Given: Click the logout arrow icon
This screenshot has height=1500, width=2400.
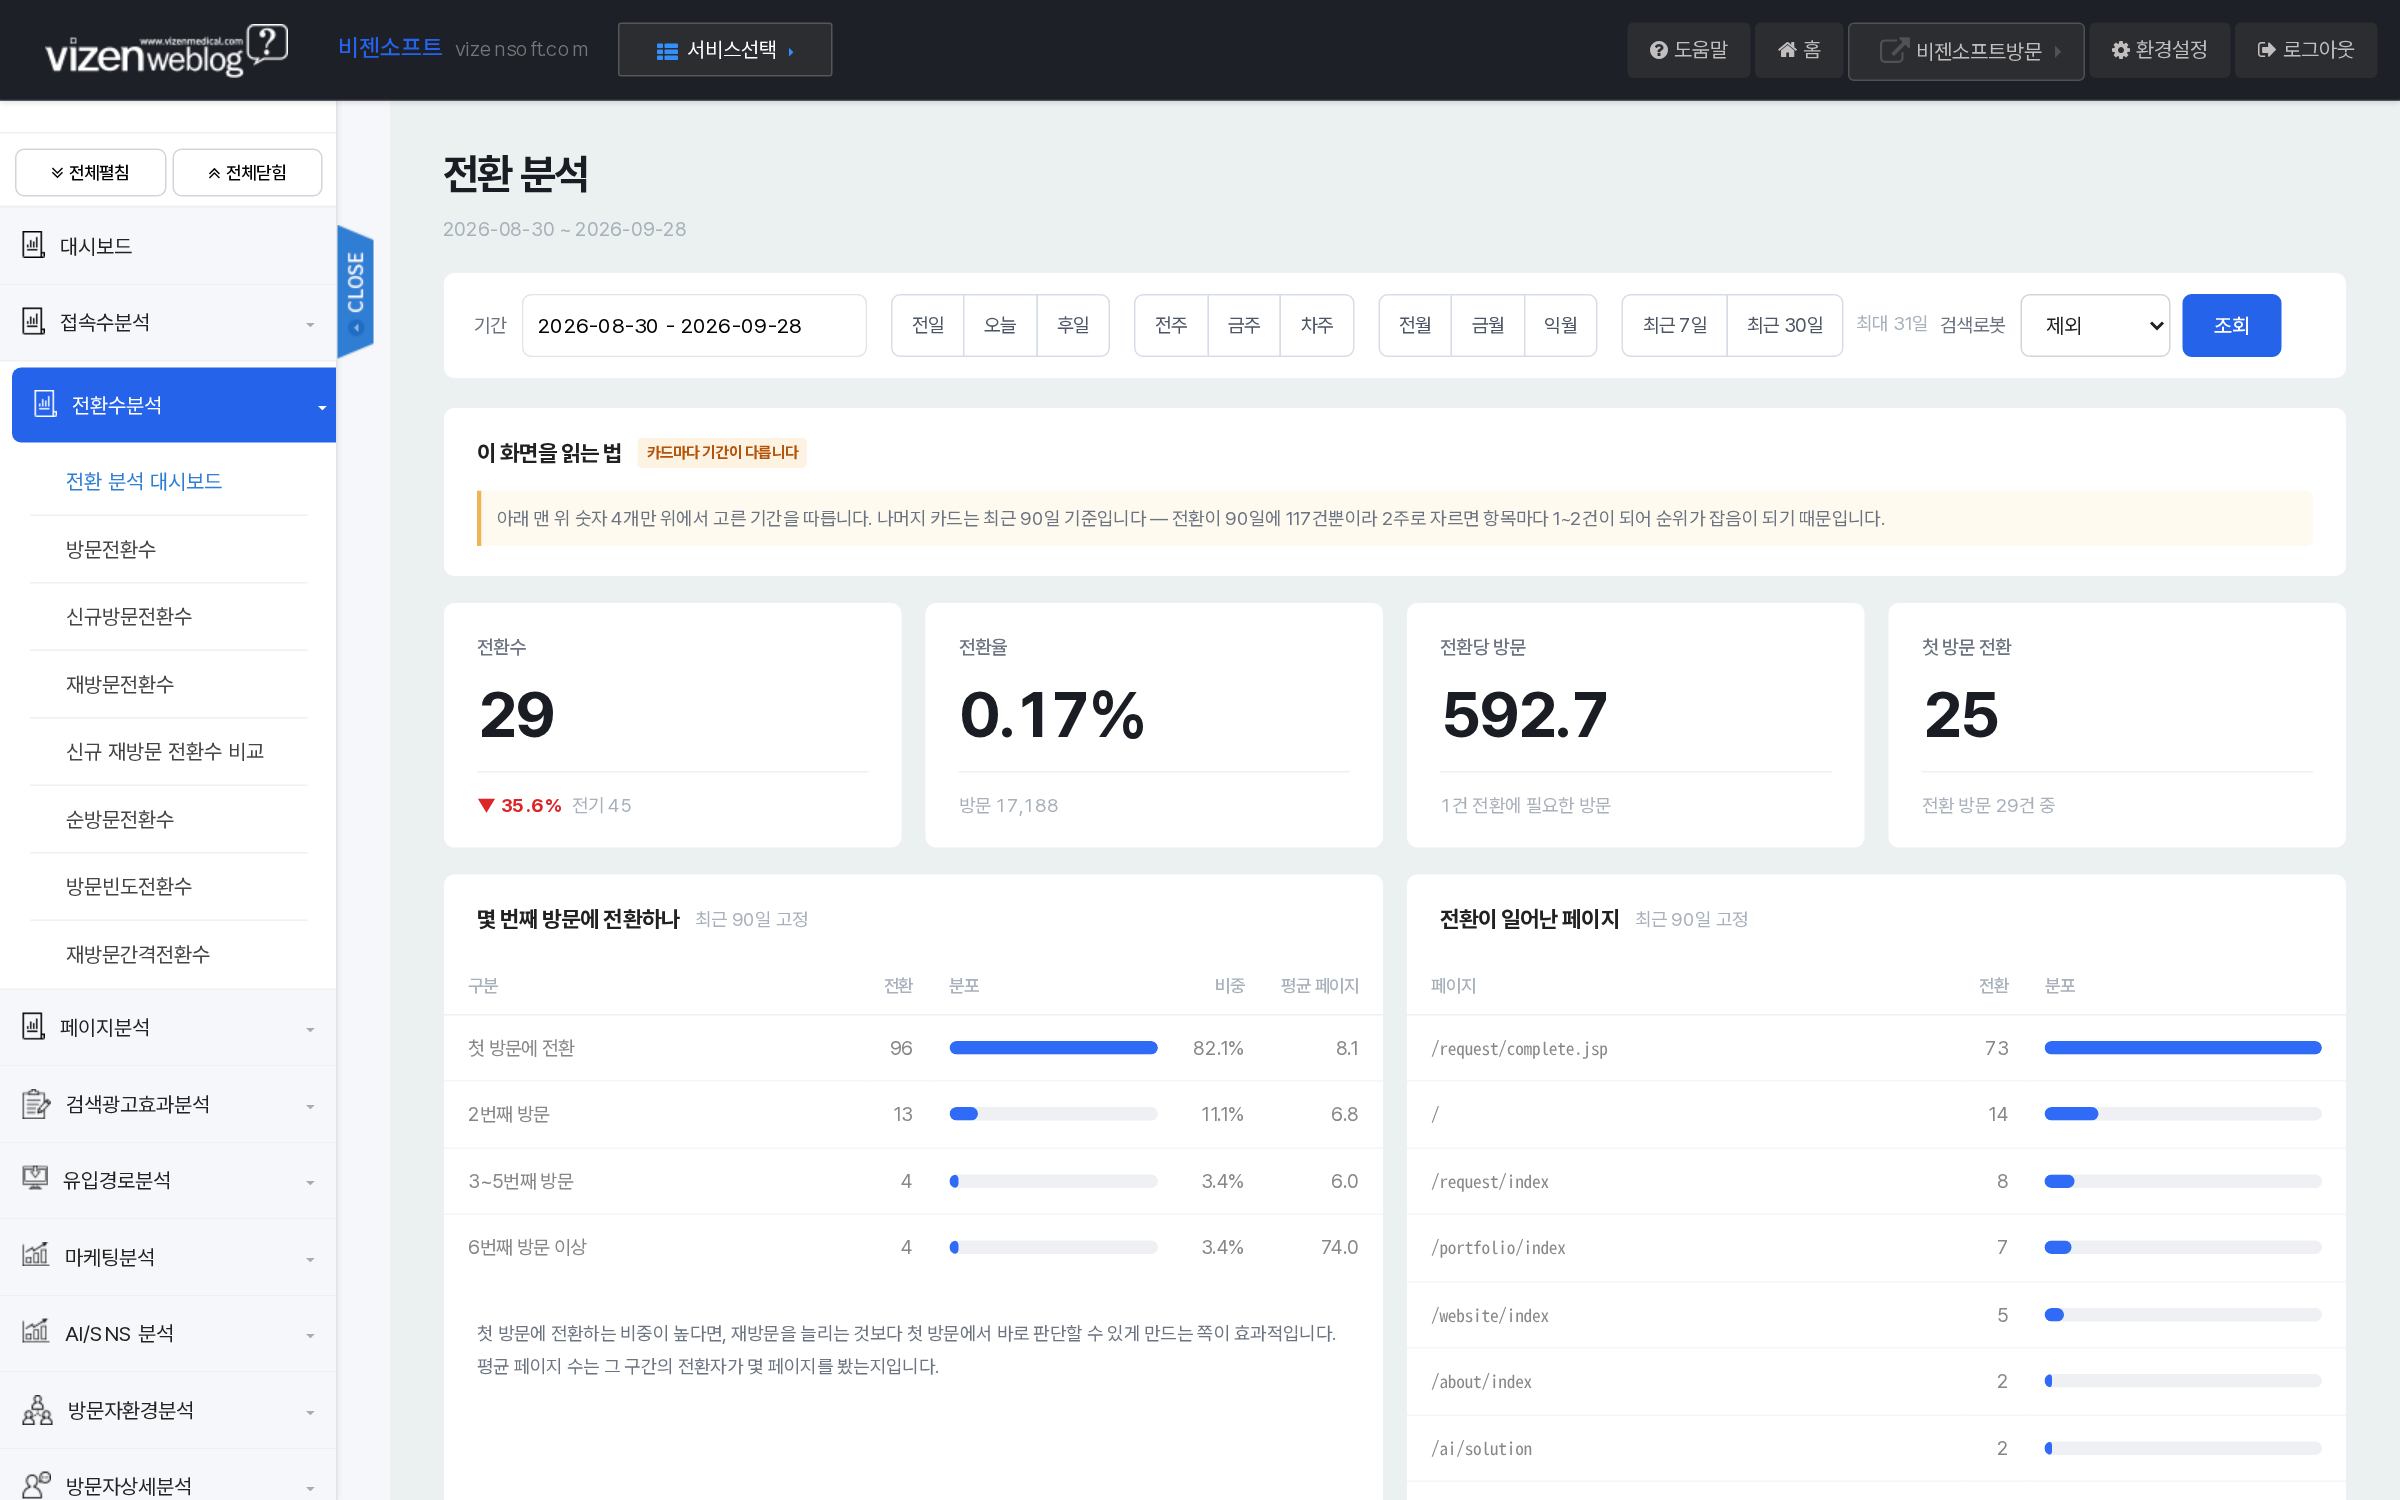Looking at the screenshot, I should click(x=2267, y=50).
